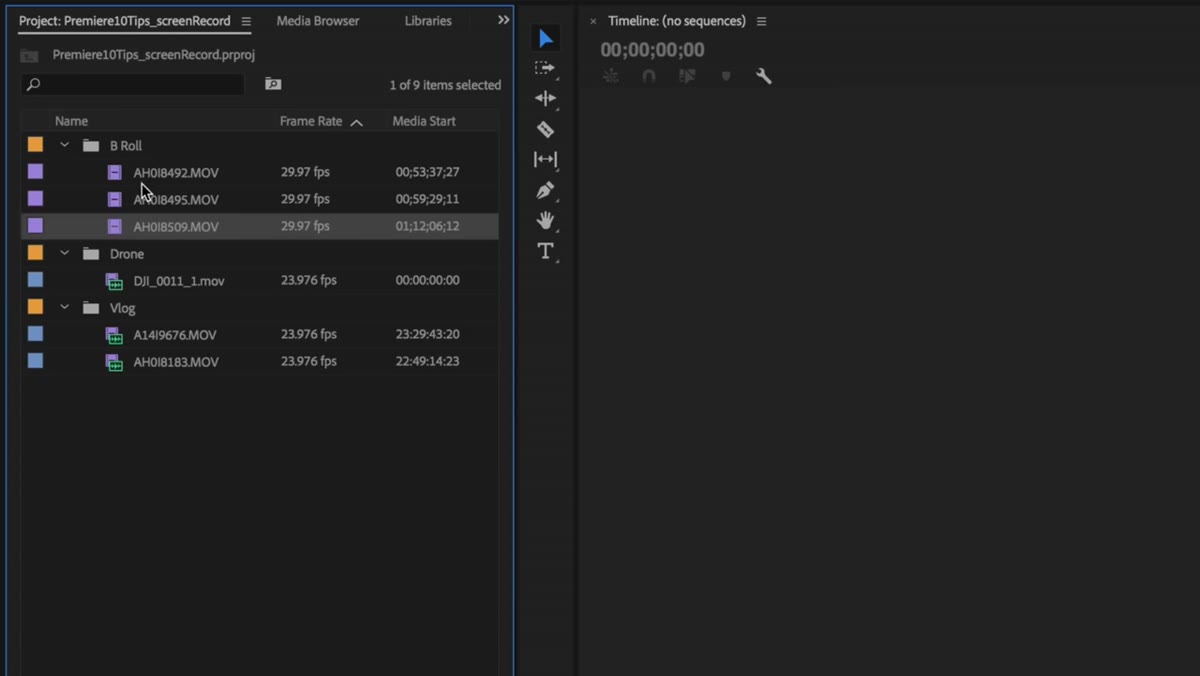Select the Project Premiere10Tips_screenRecord tab
This screenshot has width=1200, height=676.
click(125, 21)
